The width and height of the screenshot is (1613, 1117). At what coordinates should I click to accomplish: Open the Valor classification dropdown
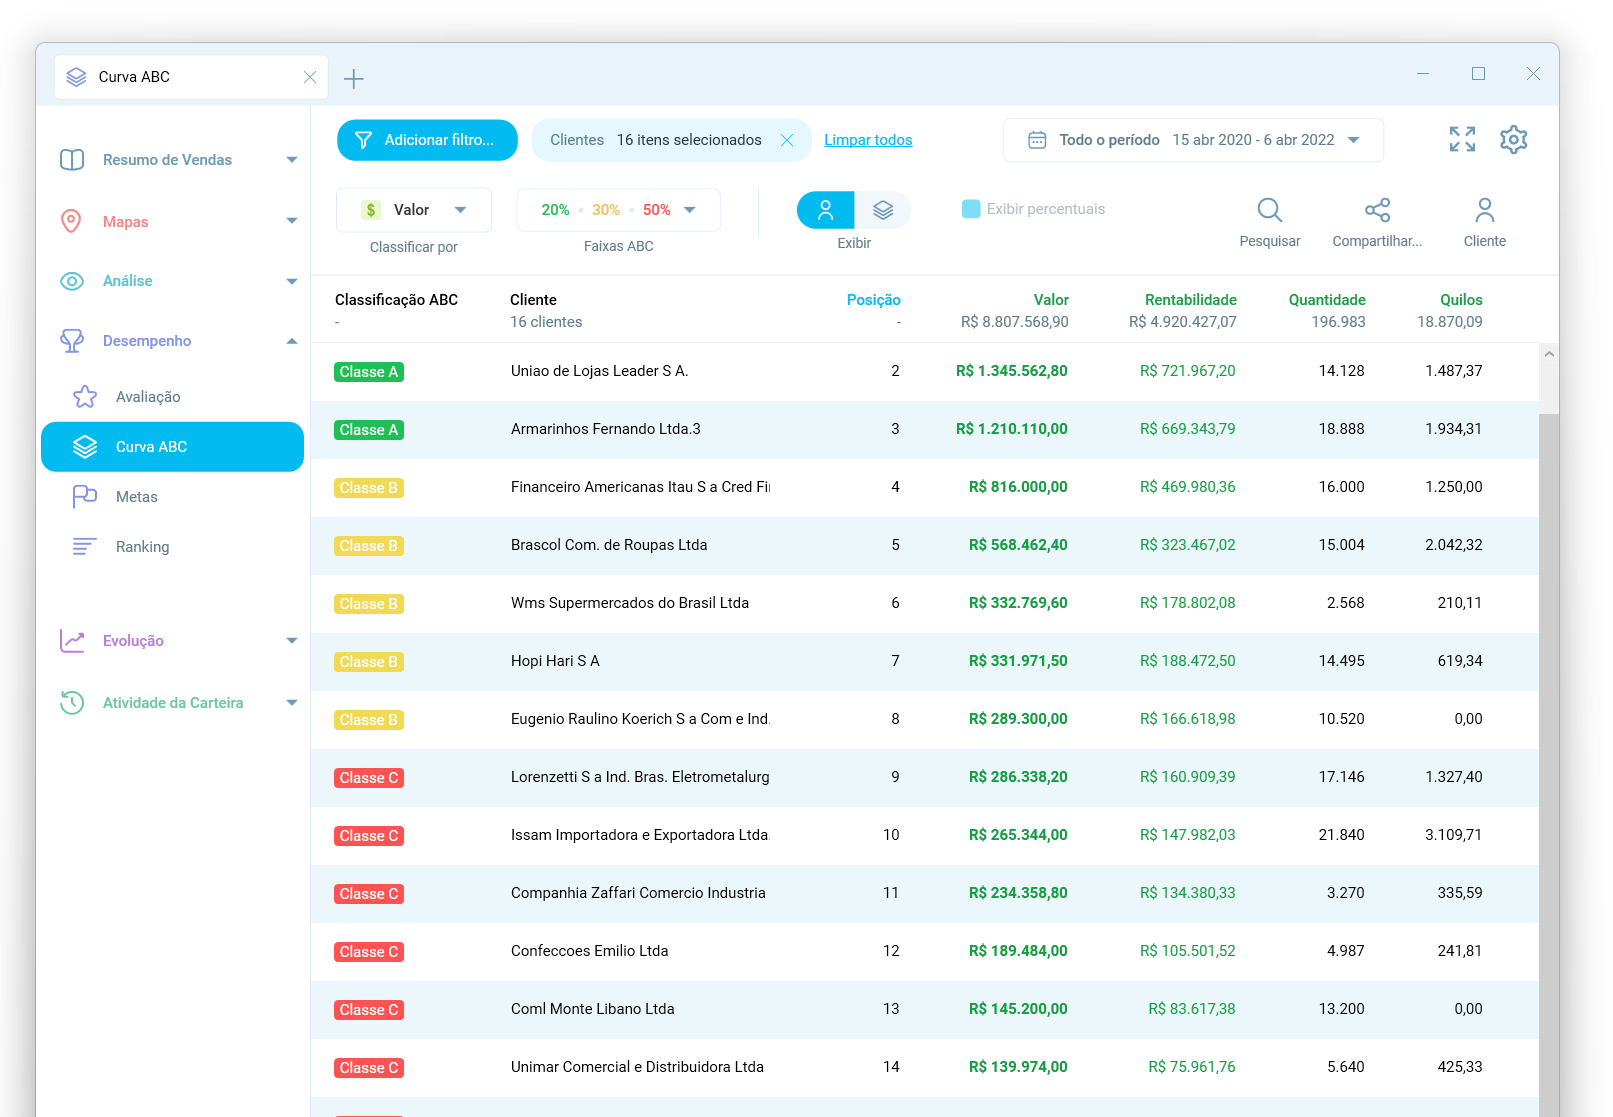point(414,210)
